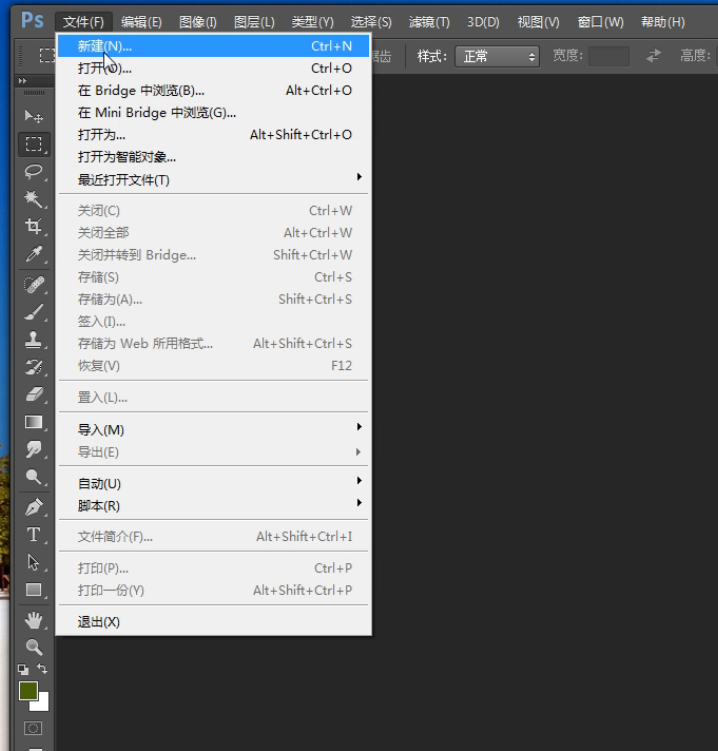Swap width and height values
718x751 pixels.
pyautogui.click(x=653, y=56)
